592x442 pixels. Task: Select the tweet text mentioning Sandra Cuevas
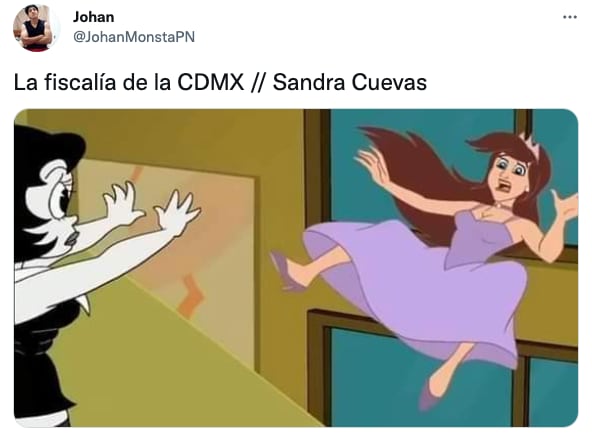(x=220, y=82)
